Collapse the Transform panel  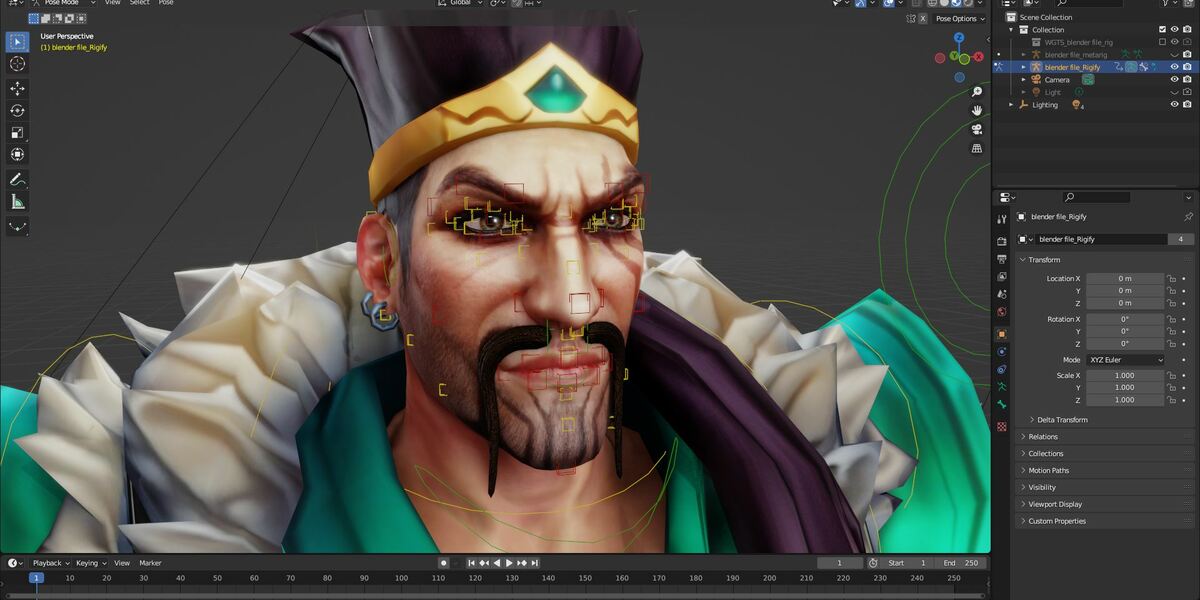click(x=1044, y=260)
